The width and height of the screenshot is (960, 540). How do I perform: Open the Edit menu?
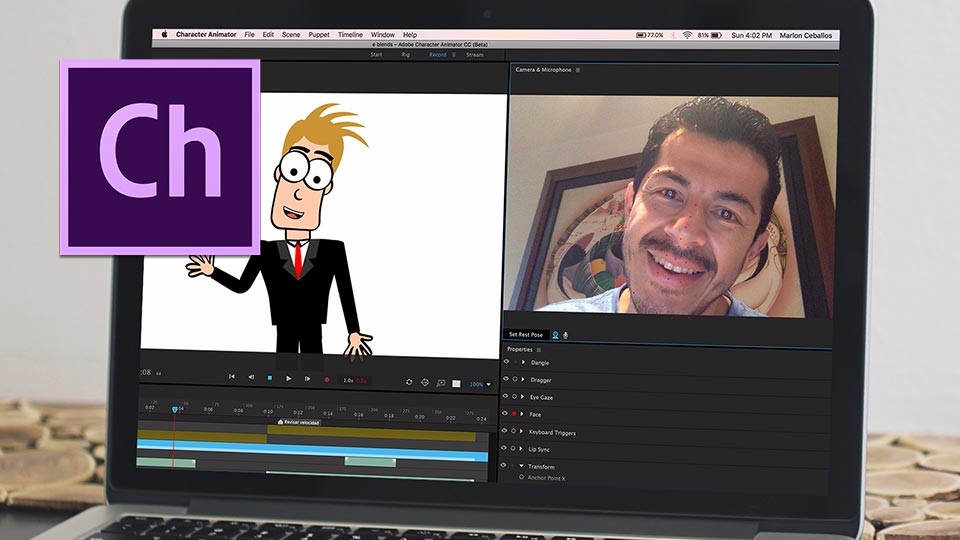[268, 35]
